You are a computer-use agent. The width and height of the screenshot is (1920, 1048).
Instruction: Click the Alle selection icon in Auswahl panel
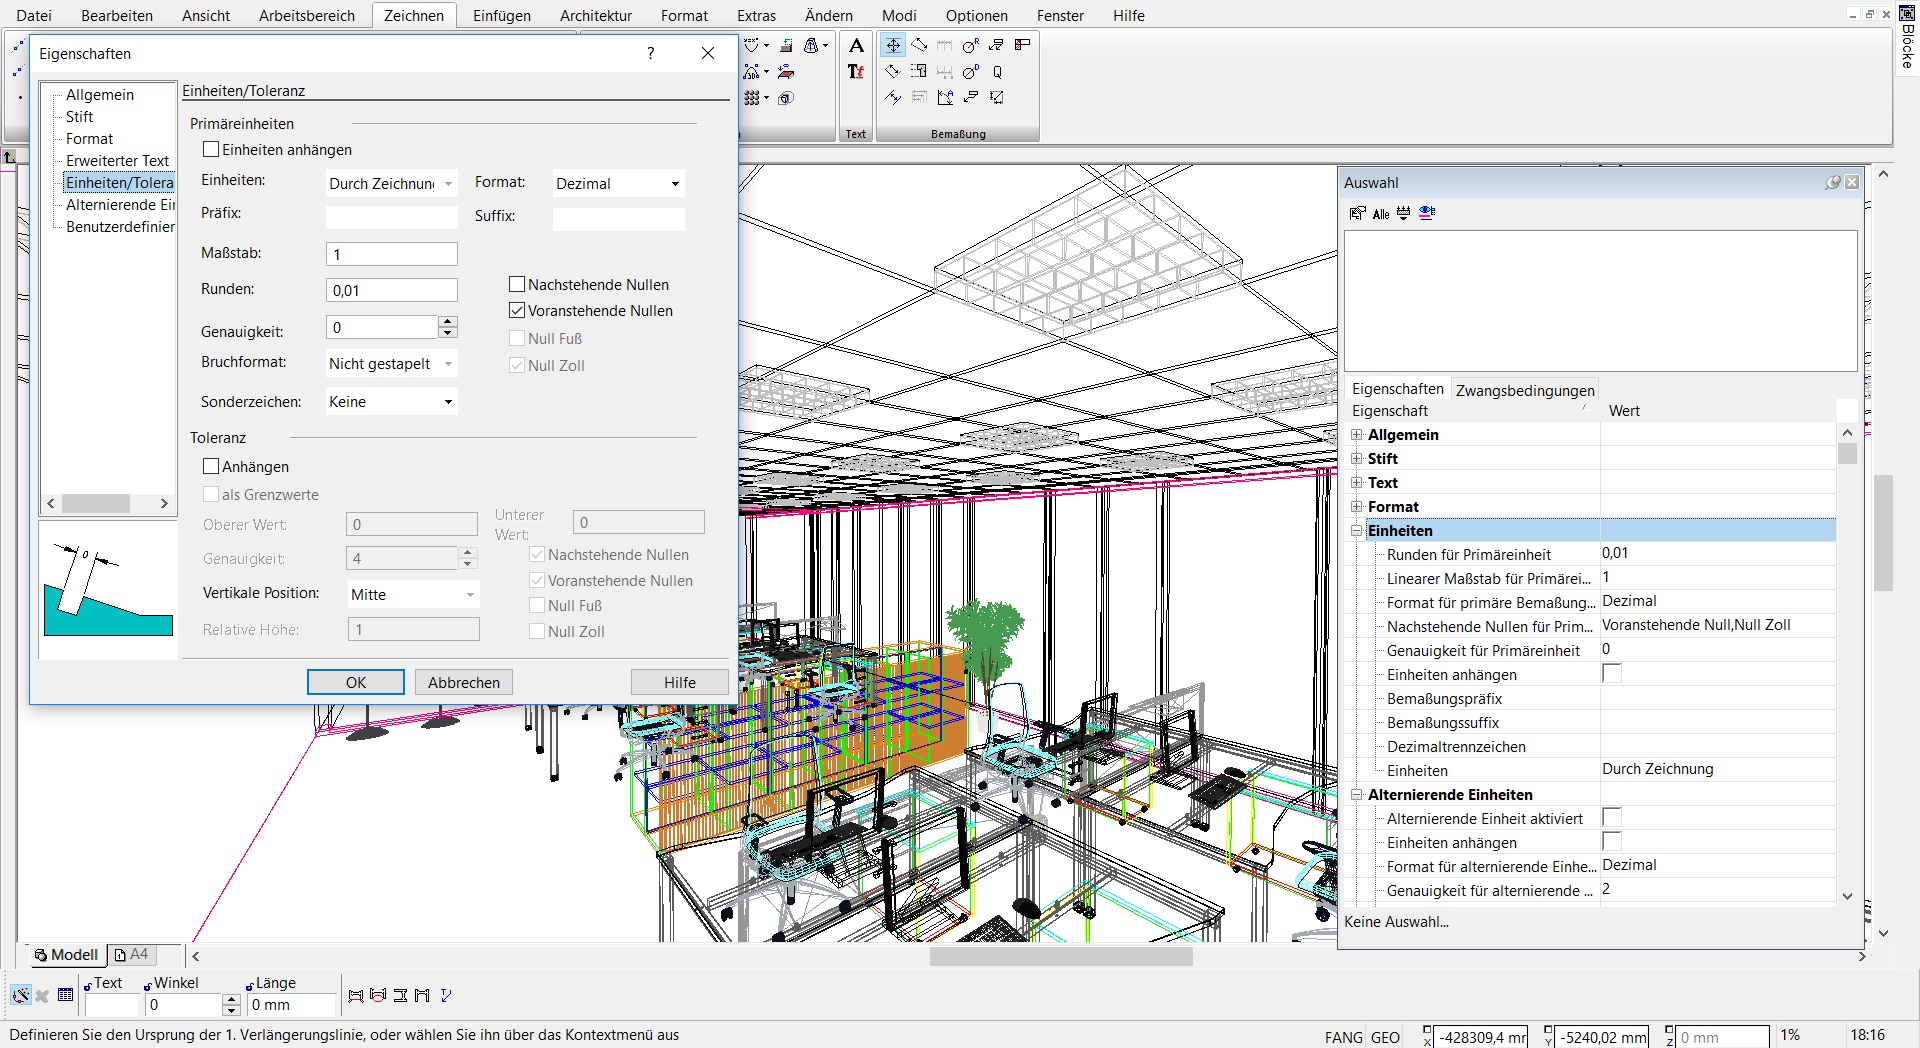click(x=1381, y=213)
